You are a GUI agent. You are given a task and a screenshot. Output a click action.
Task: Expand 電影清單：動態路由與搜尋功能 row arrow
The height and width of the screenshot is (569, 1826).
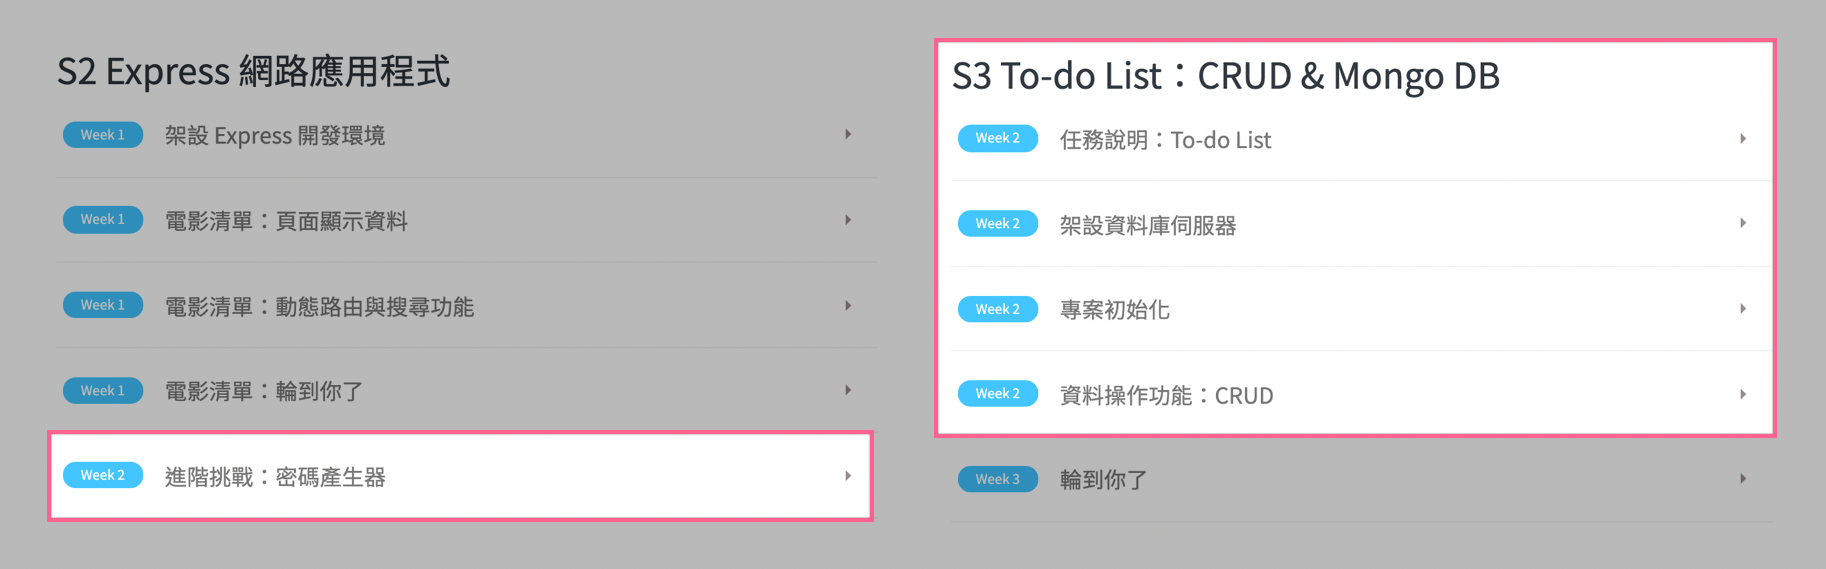(848, 306)
